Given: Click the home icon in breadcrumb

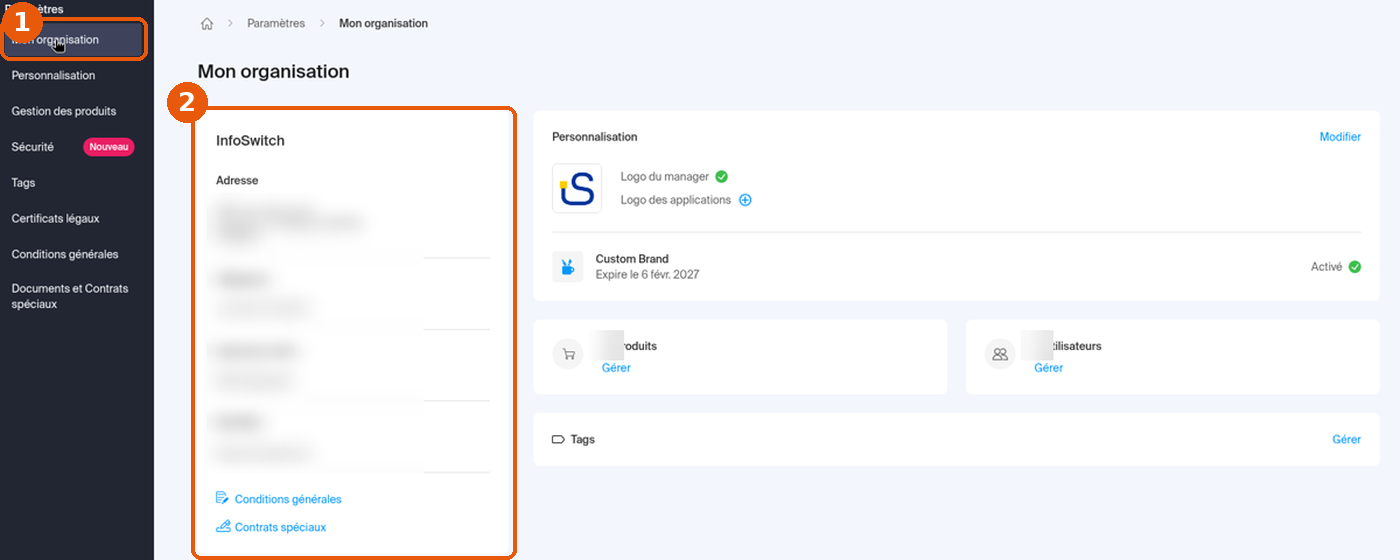Looking at the screenshot, I should pos(207,23).
